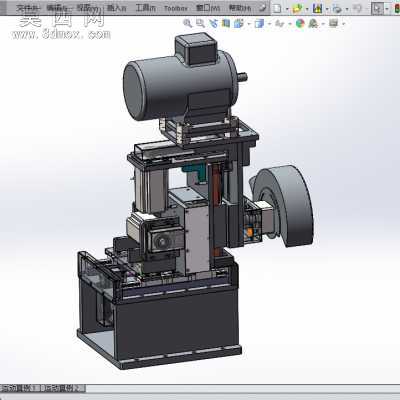The width and height of the screenshot is (400, 400).
Task: Click the Hide/Show Items glasses icon
Action: [x=280, y=23]
